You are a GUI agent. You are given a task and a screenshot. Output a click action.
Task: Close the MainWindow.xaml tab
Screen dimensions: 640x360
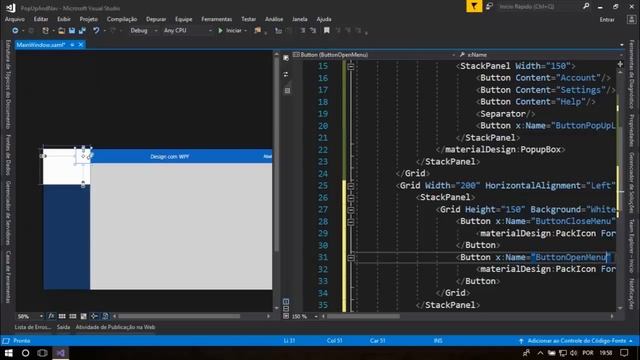tap(81, 45)
